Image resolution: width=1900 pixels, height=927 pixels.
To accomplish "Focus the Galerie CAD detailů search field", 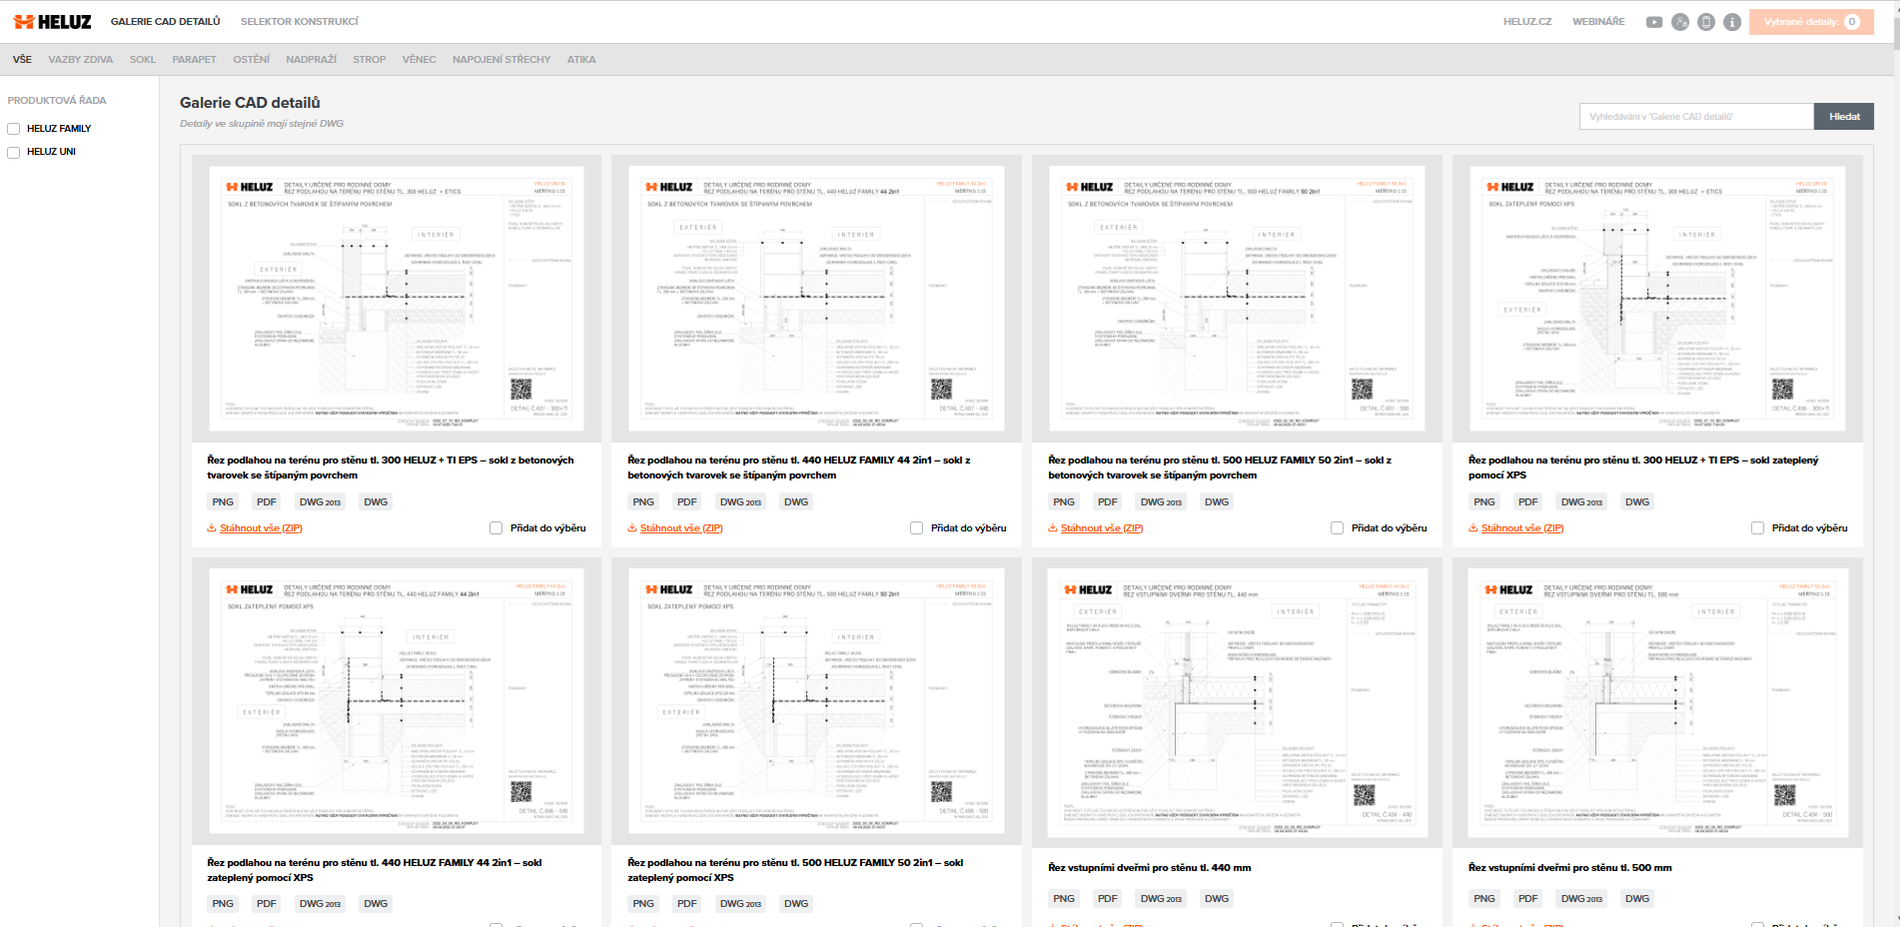I will pos(1696,117).
